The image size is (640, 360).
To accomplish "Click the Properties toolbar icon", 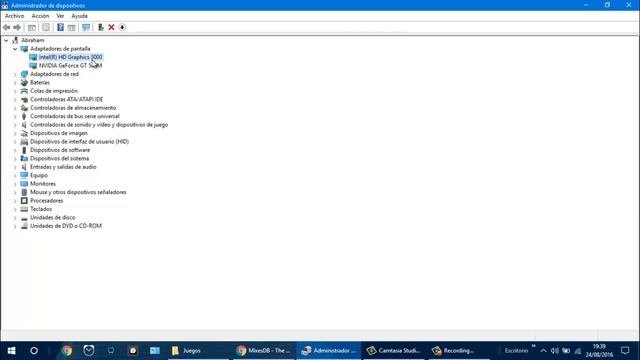I will 46,27.
